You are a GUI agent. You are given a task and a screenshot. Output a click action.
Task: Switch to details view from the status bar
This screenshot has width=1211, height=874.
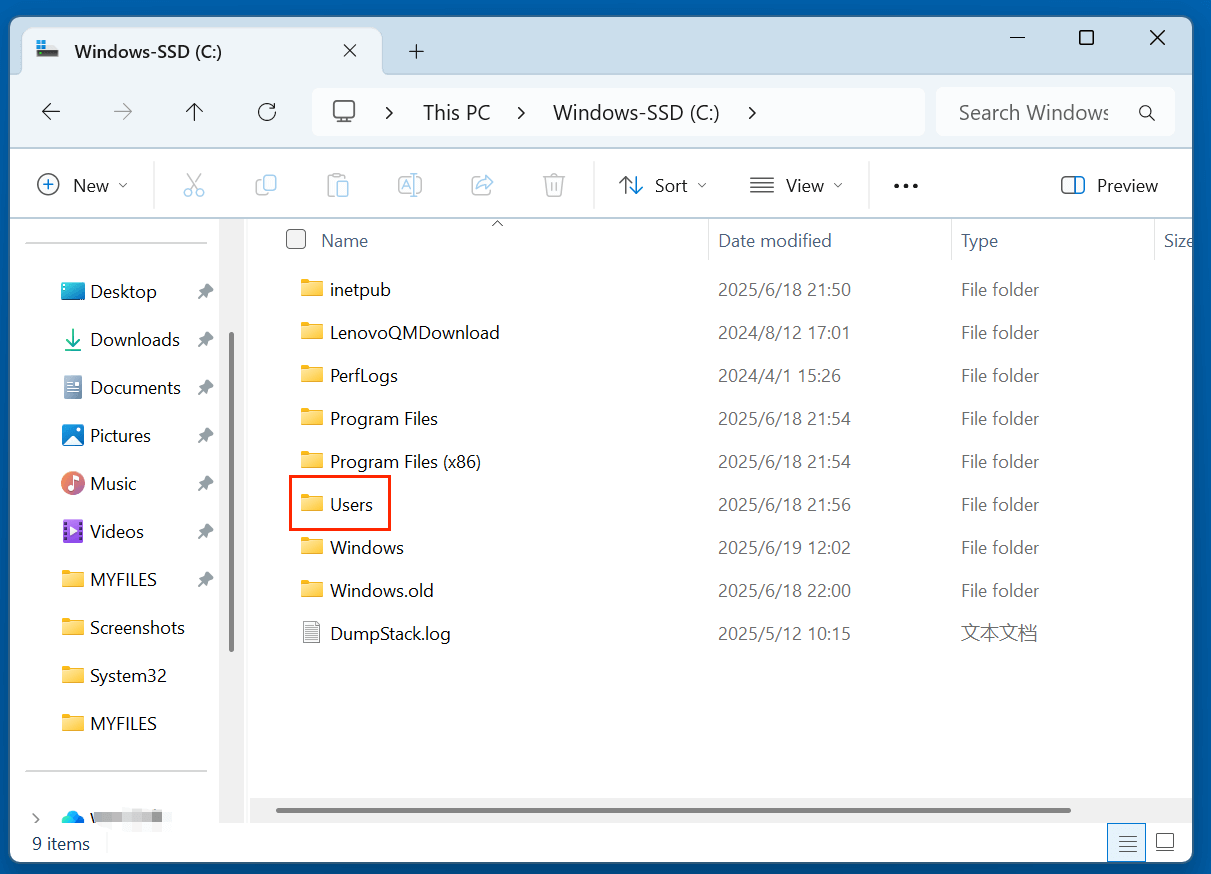point(1126,842)
